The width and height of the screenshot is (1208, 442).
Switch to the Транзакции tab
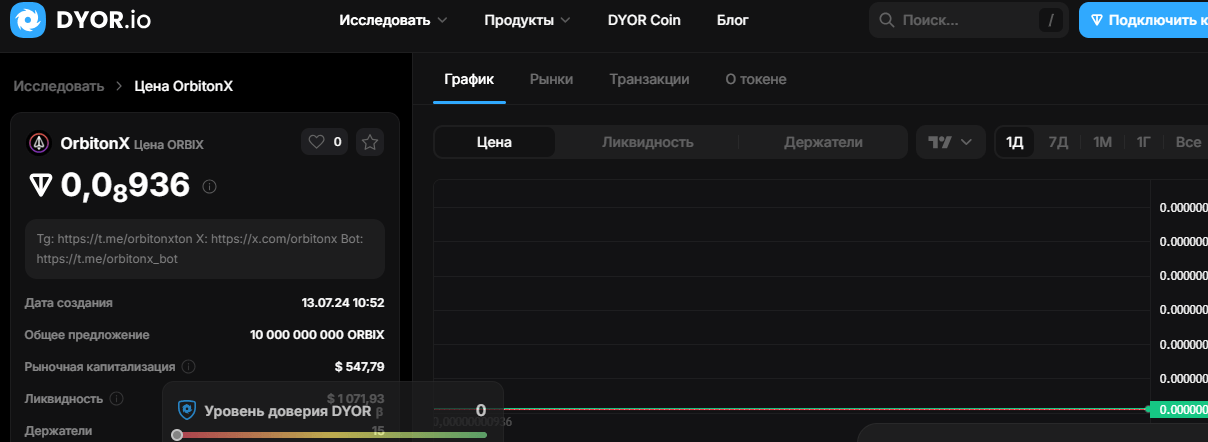click(649, 79)
